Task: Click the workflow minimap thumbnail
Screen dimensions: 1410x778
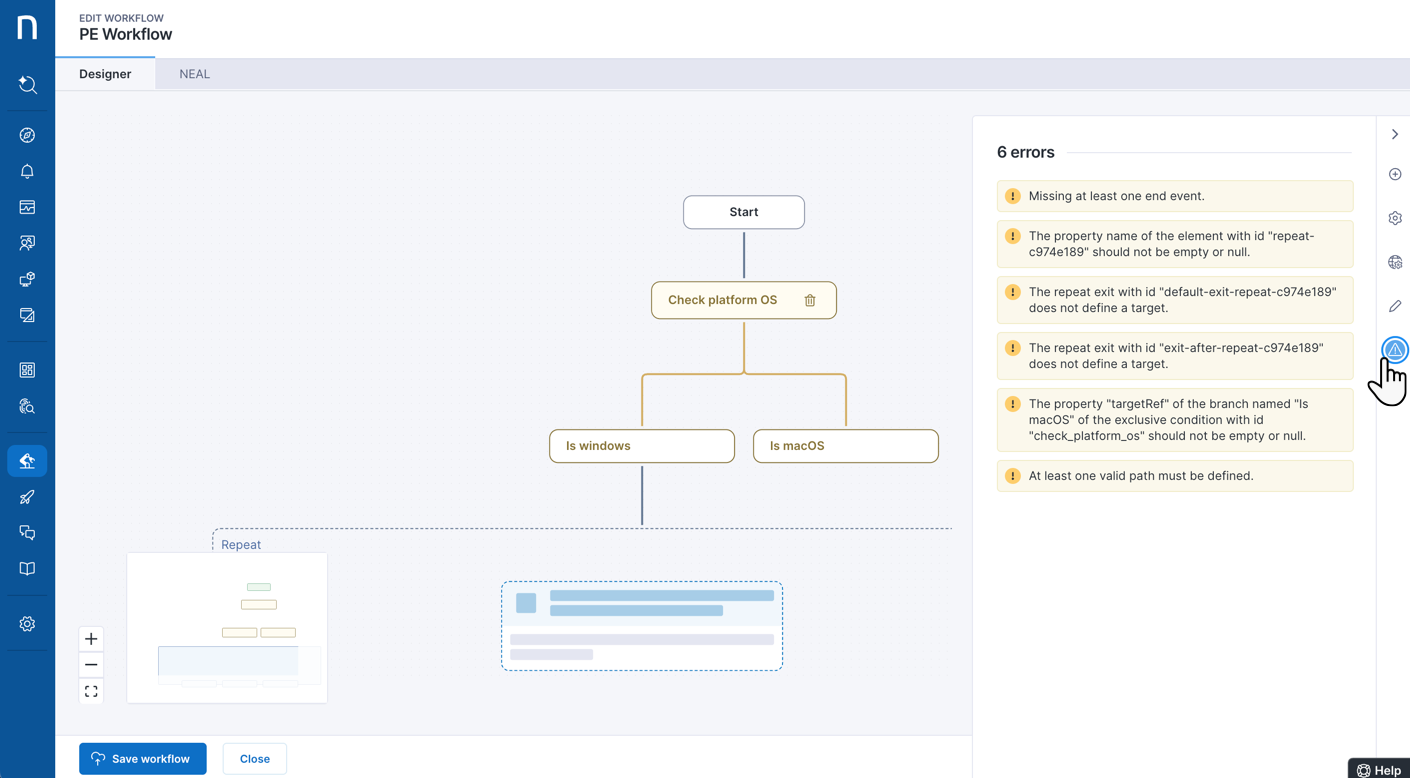Action: 227,628
